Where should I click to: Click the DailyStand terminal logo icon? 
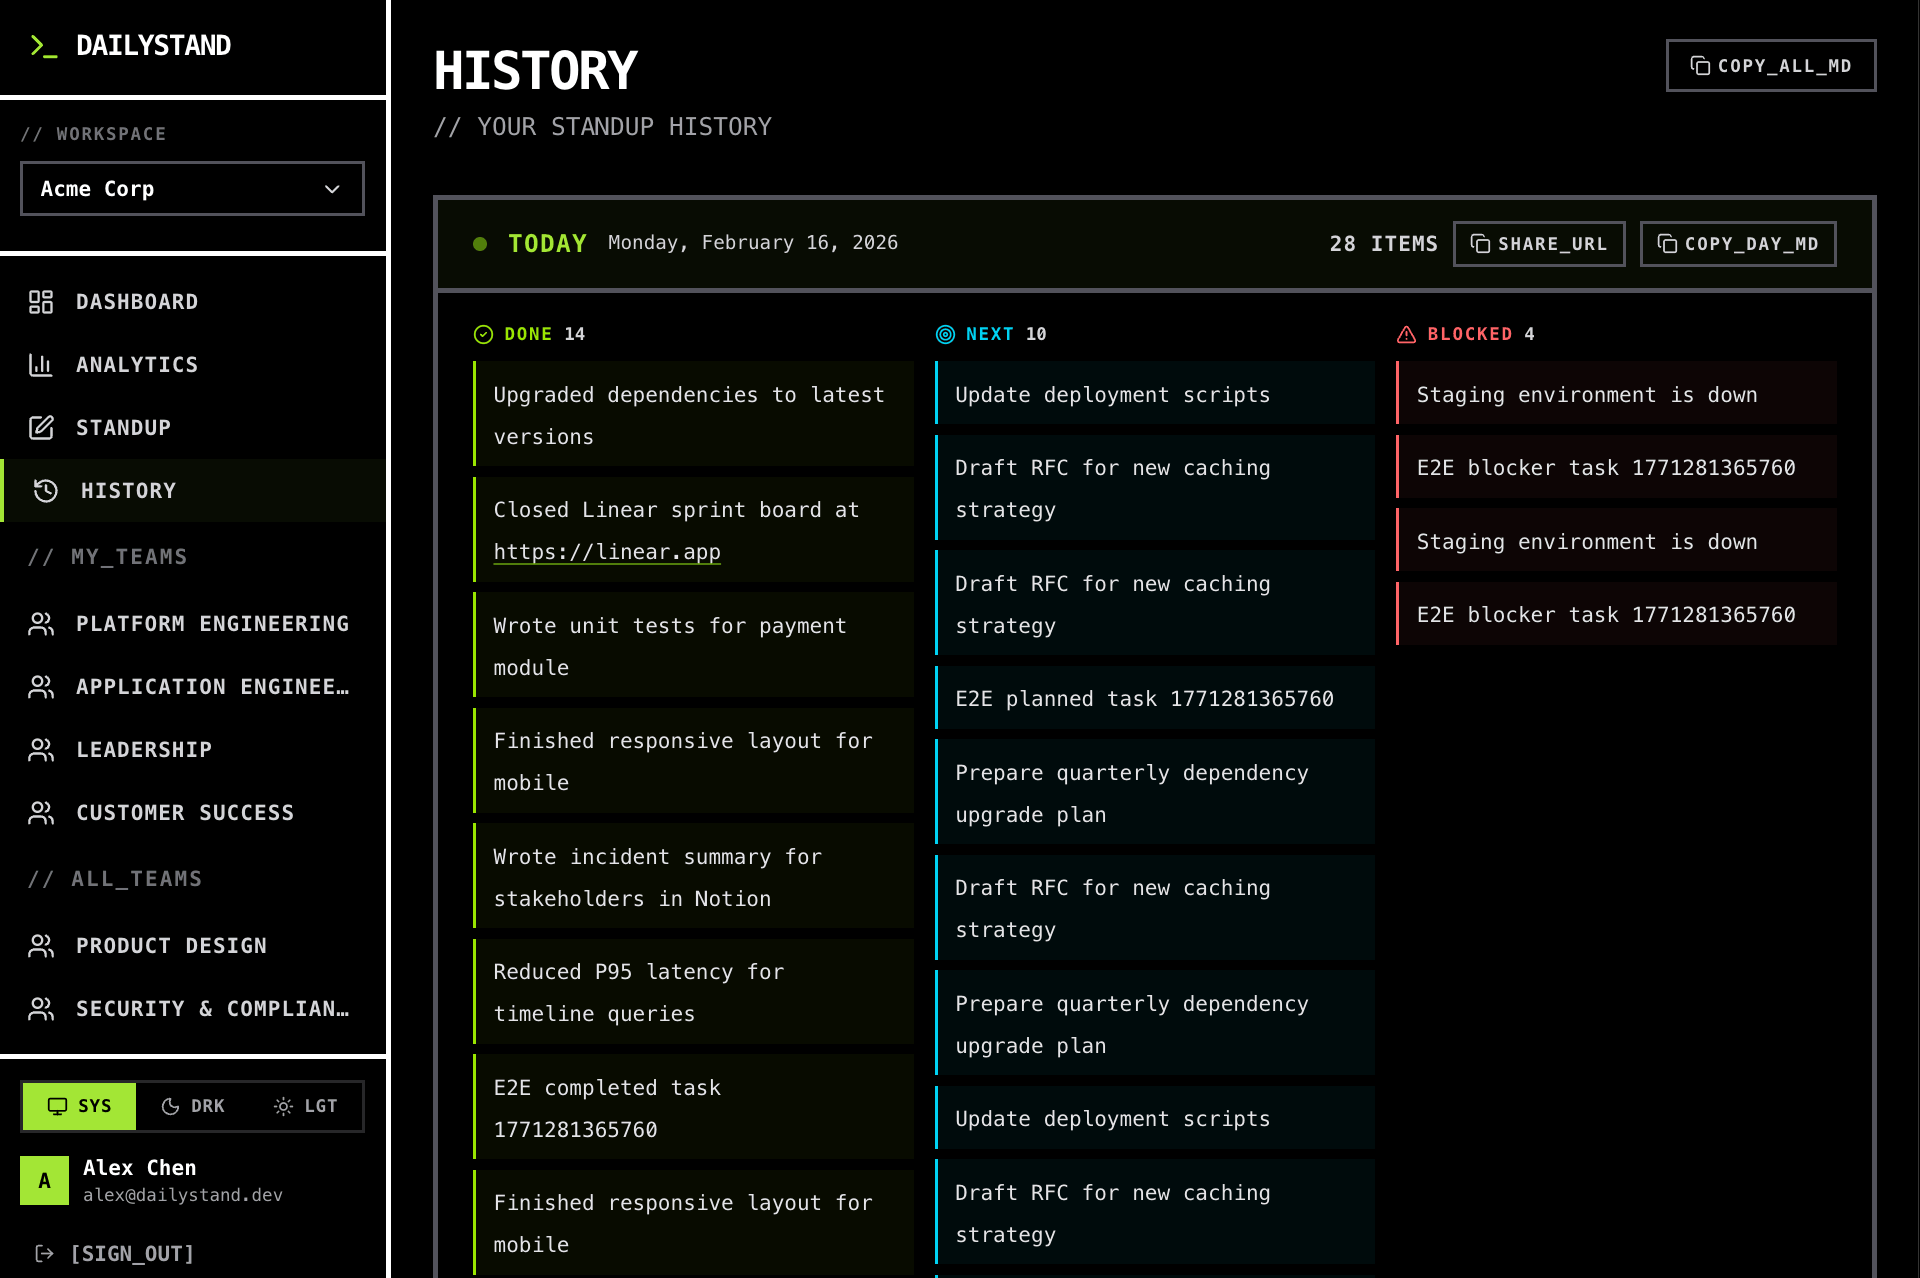tap(43, 46)
